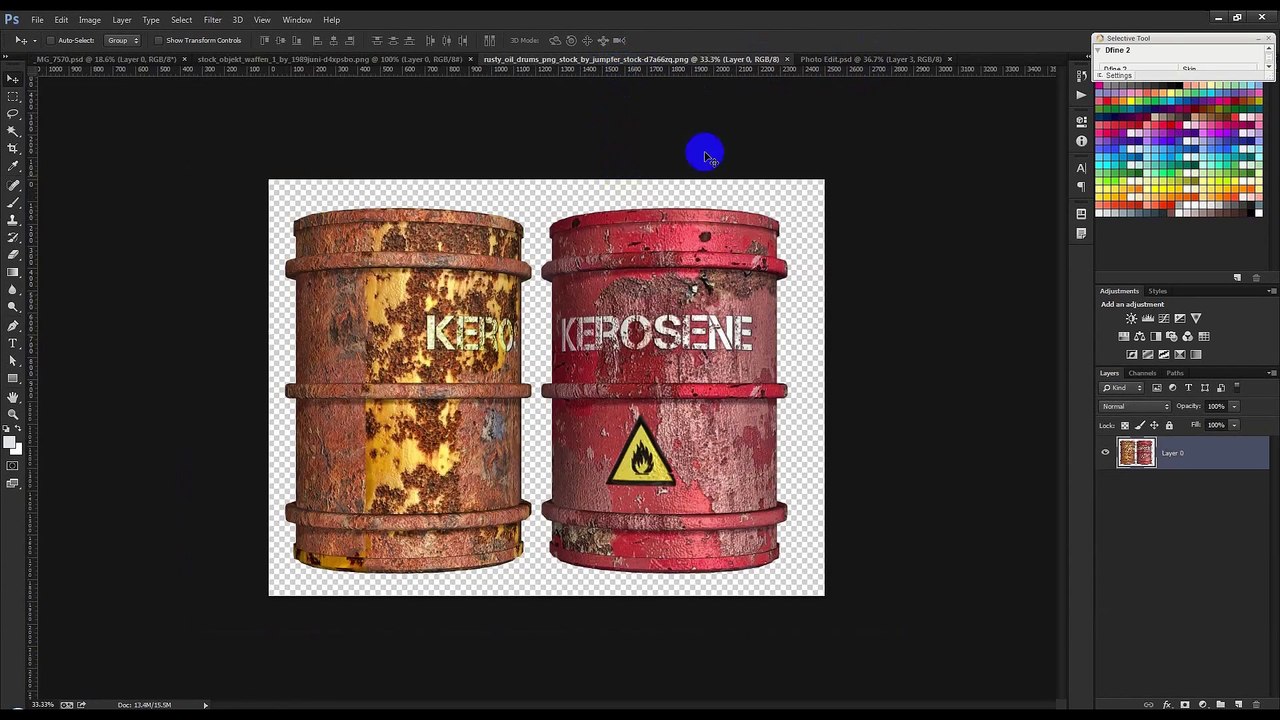
Task: Toggle lock transparent pixels
Action: tap(1125, 425)
